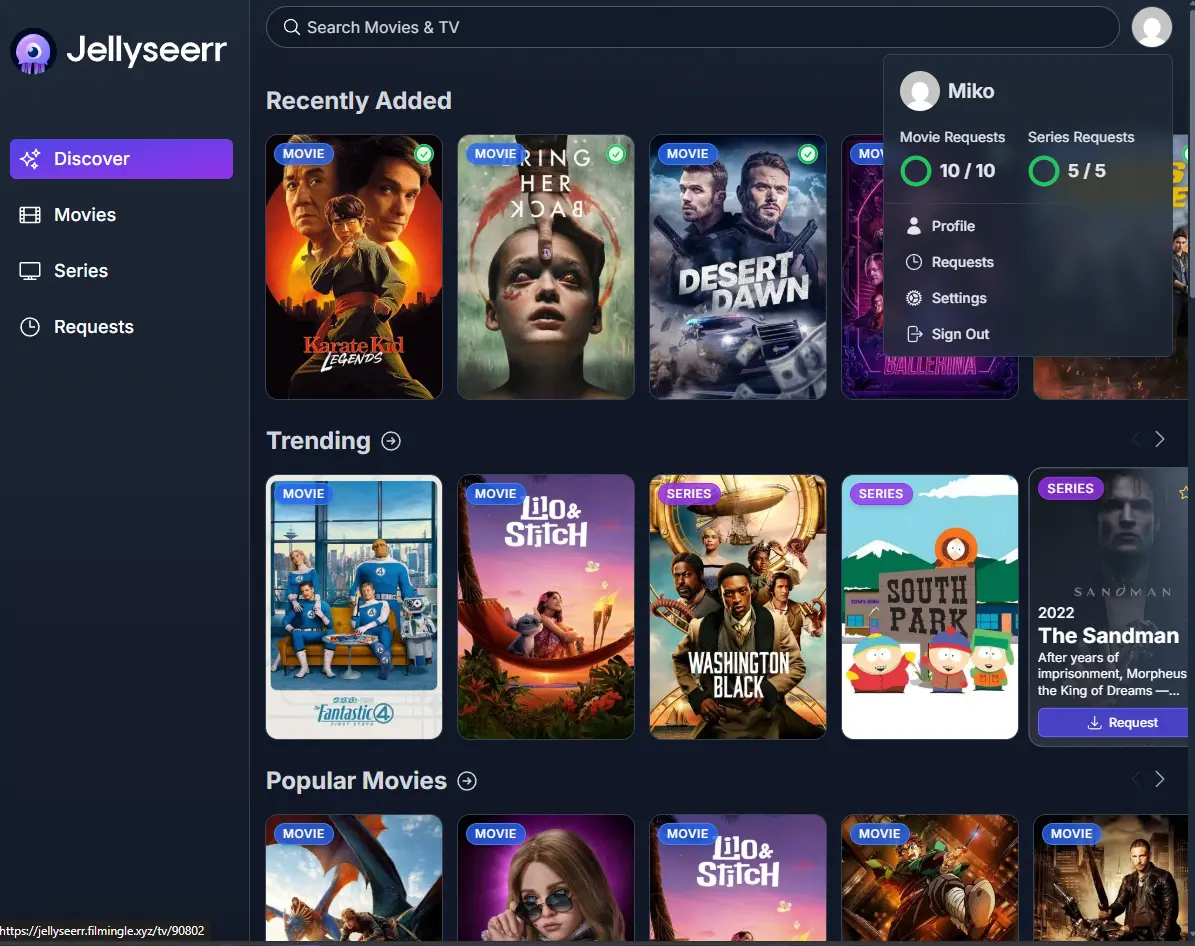The height and width of the screenshot is (946, 1195).
Task: Click the magnifier icon in search bar
Action: [291, 27]
